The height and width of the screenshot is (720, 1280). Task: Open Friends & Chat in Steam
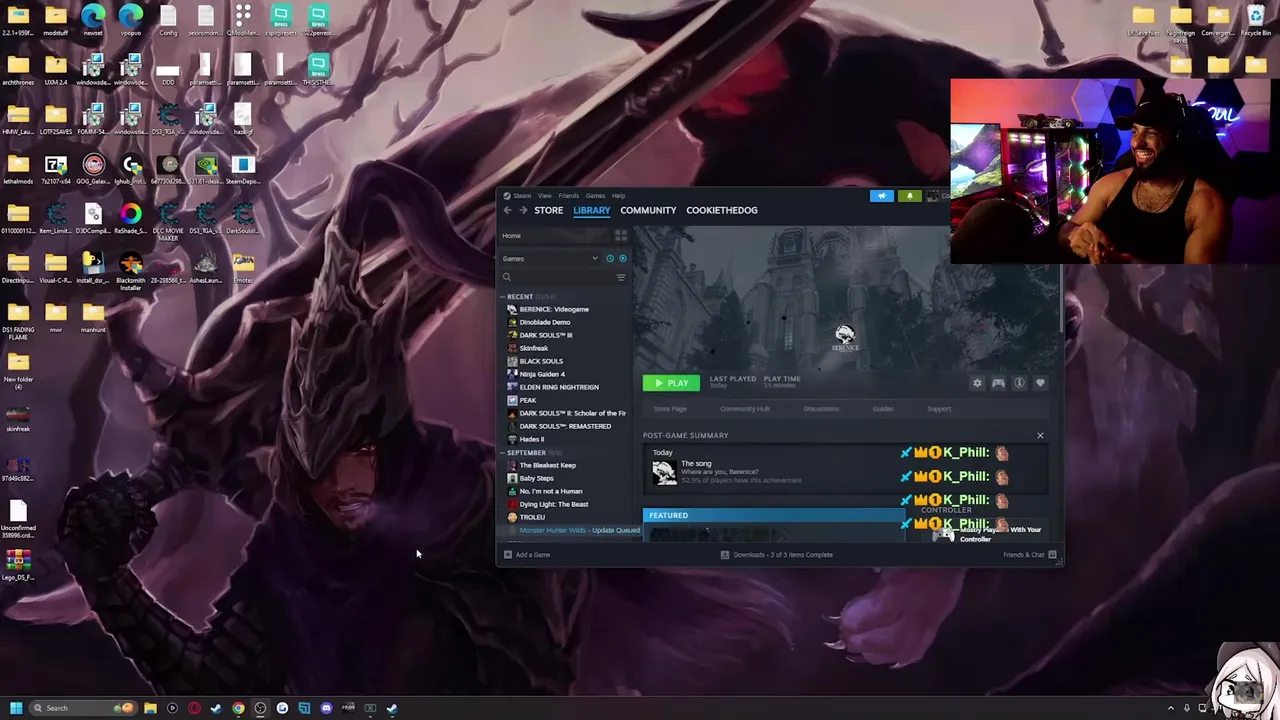point(1030,555)
